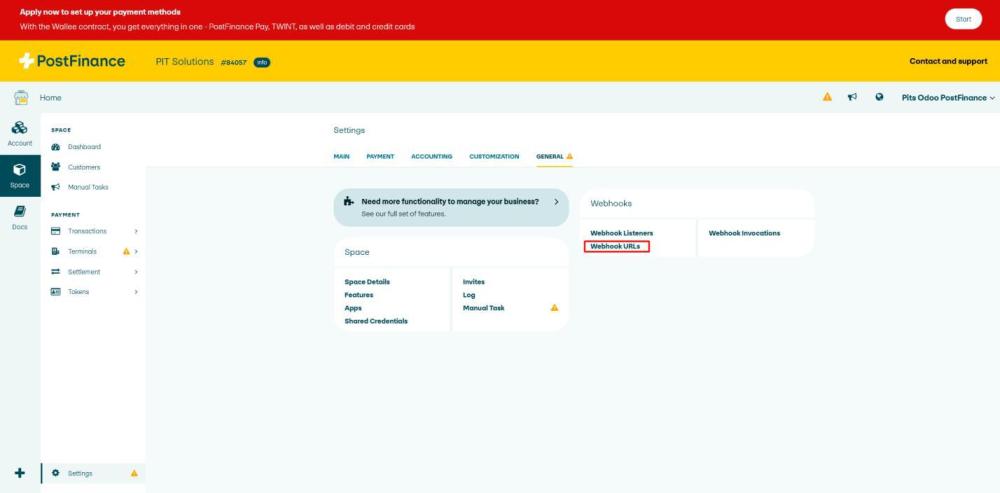Switch to the MAIN settings tab
This screenshot has width=1000, height=493.
(x=341, y=156)
